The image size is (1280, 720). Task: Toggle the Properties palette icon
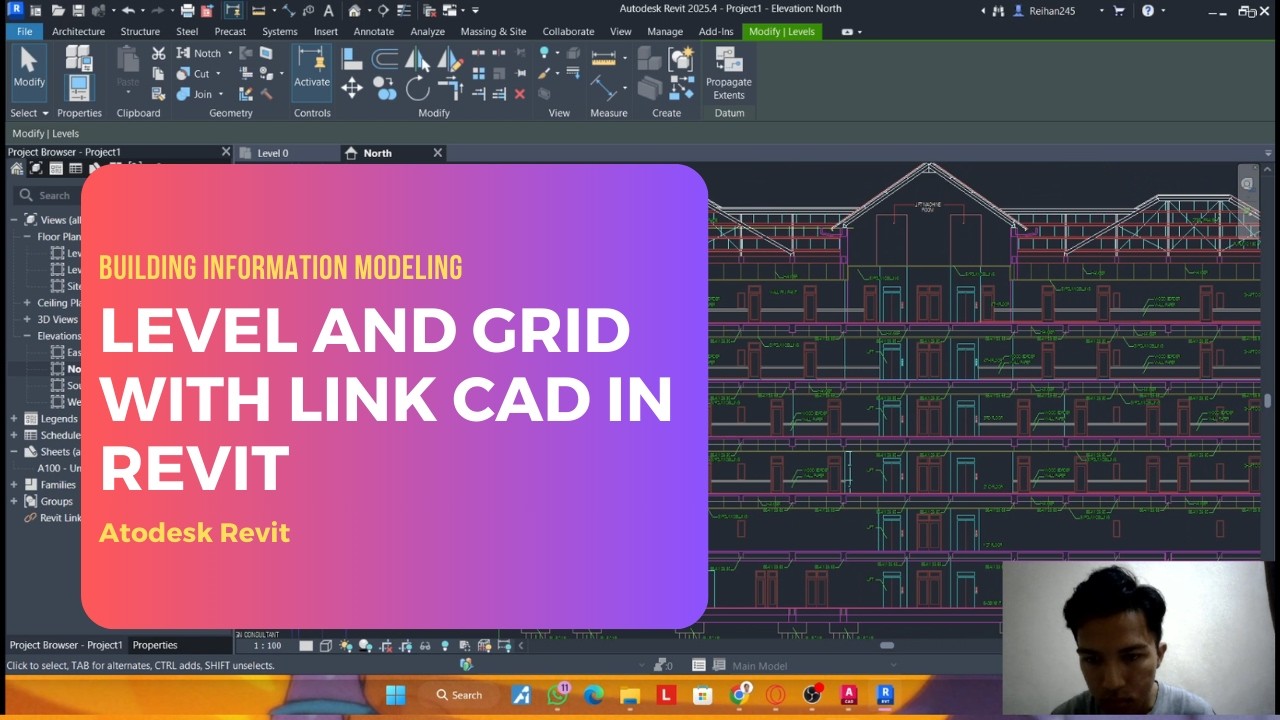pyautogui.click(x=78, y=88)
